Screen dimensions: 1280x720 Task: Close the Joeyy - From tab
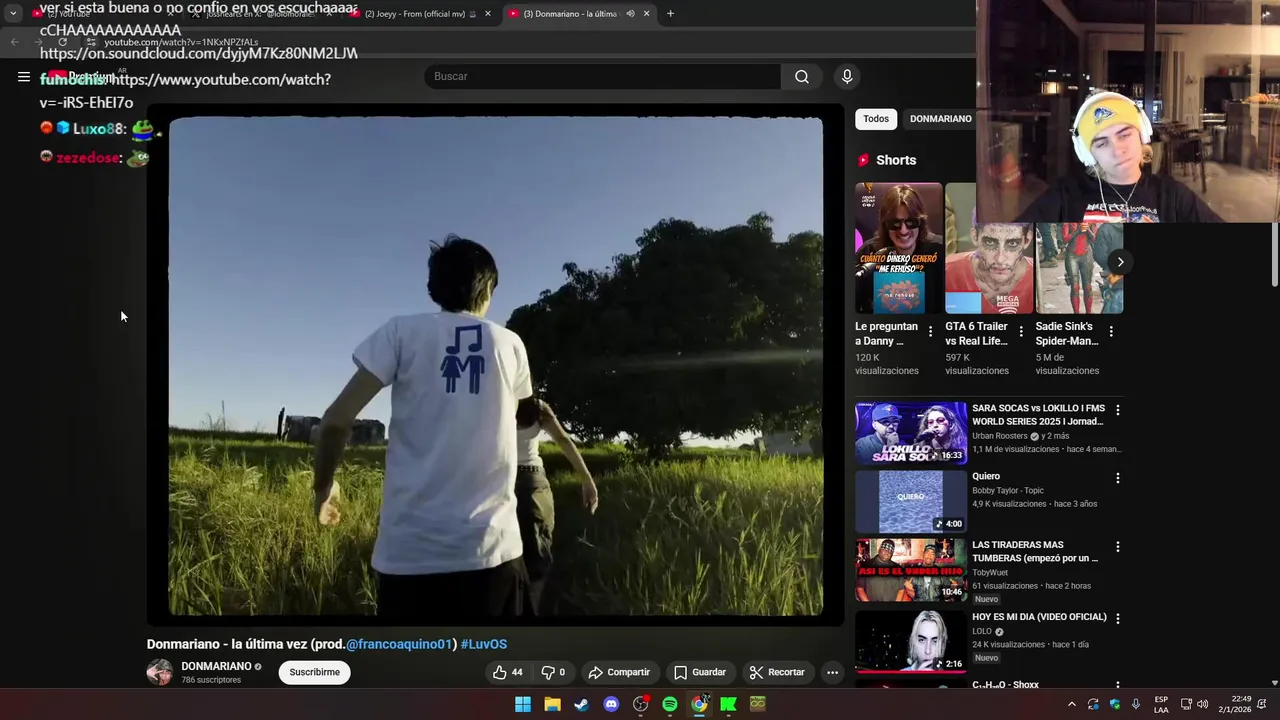pos(488,14)
